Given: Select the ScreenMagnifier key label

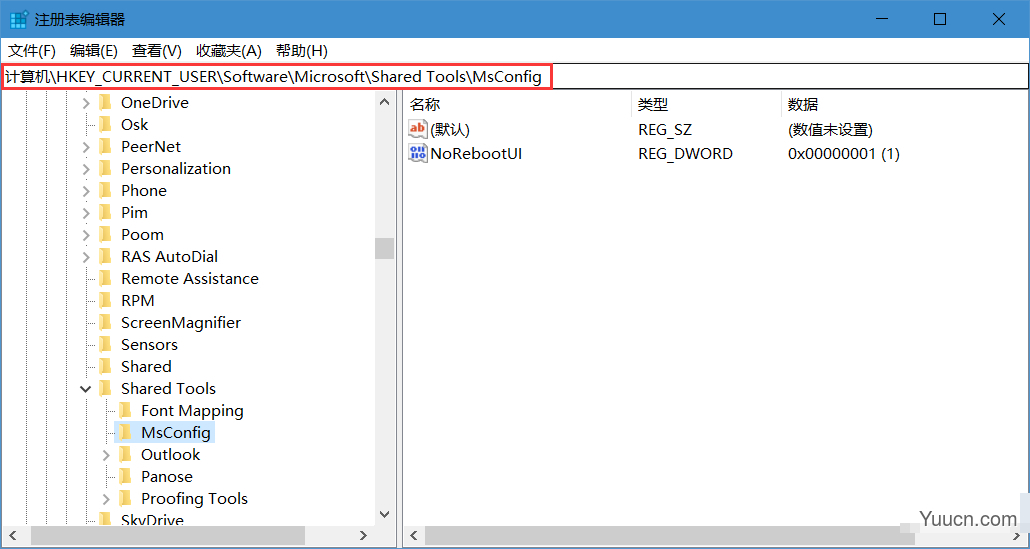Looking at the screenshot, I should point(181,322).
